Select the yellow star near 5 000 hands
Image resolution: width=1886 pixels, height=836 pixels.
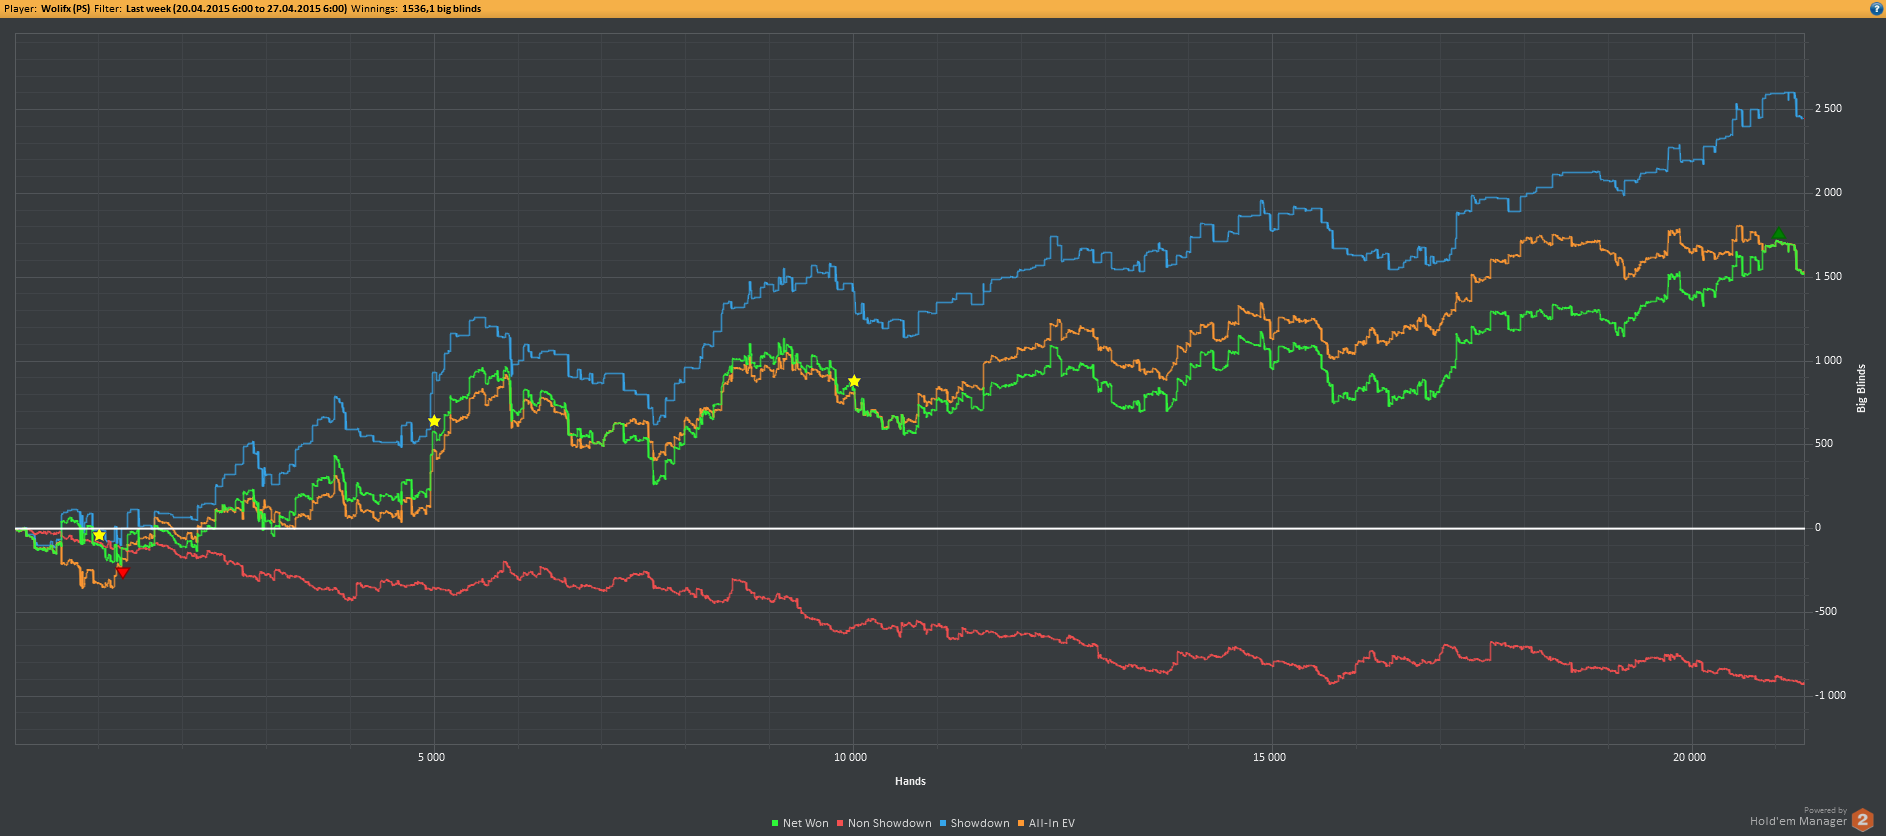click(434, 421)
